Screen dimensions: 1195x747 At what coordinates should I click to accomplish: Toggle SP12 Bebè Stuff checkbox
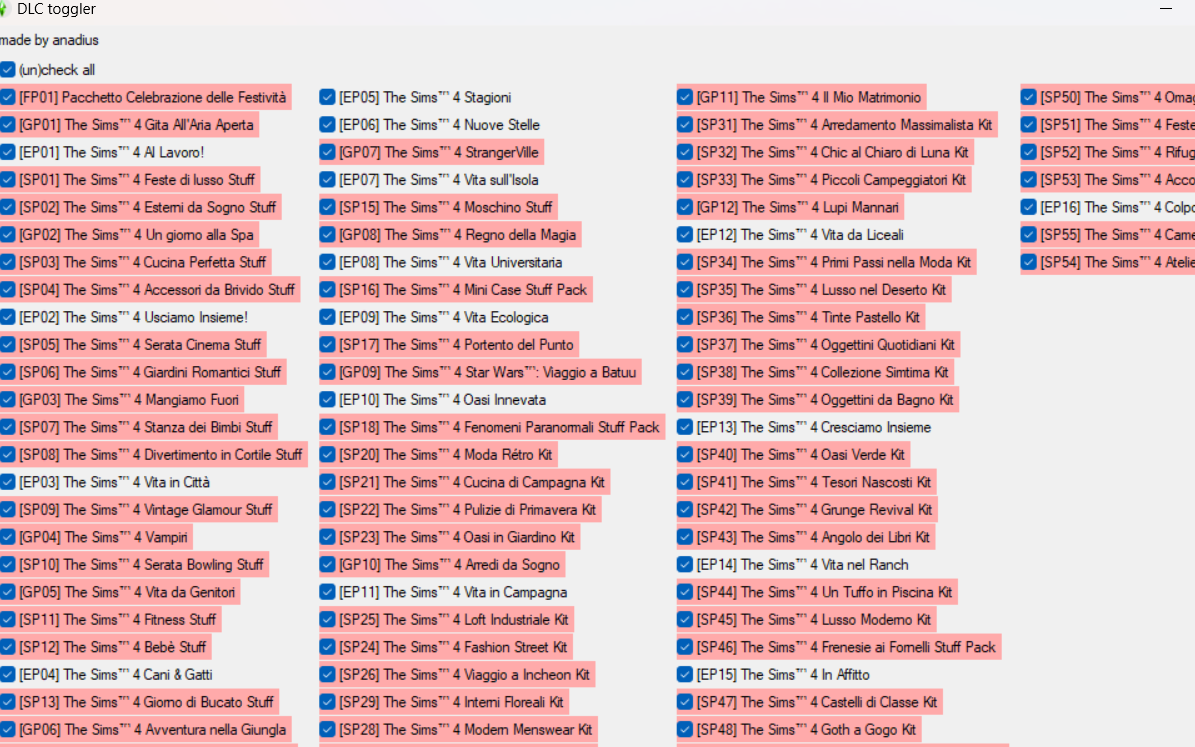[8, 646]
